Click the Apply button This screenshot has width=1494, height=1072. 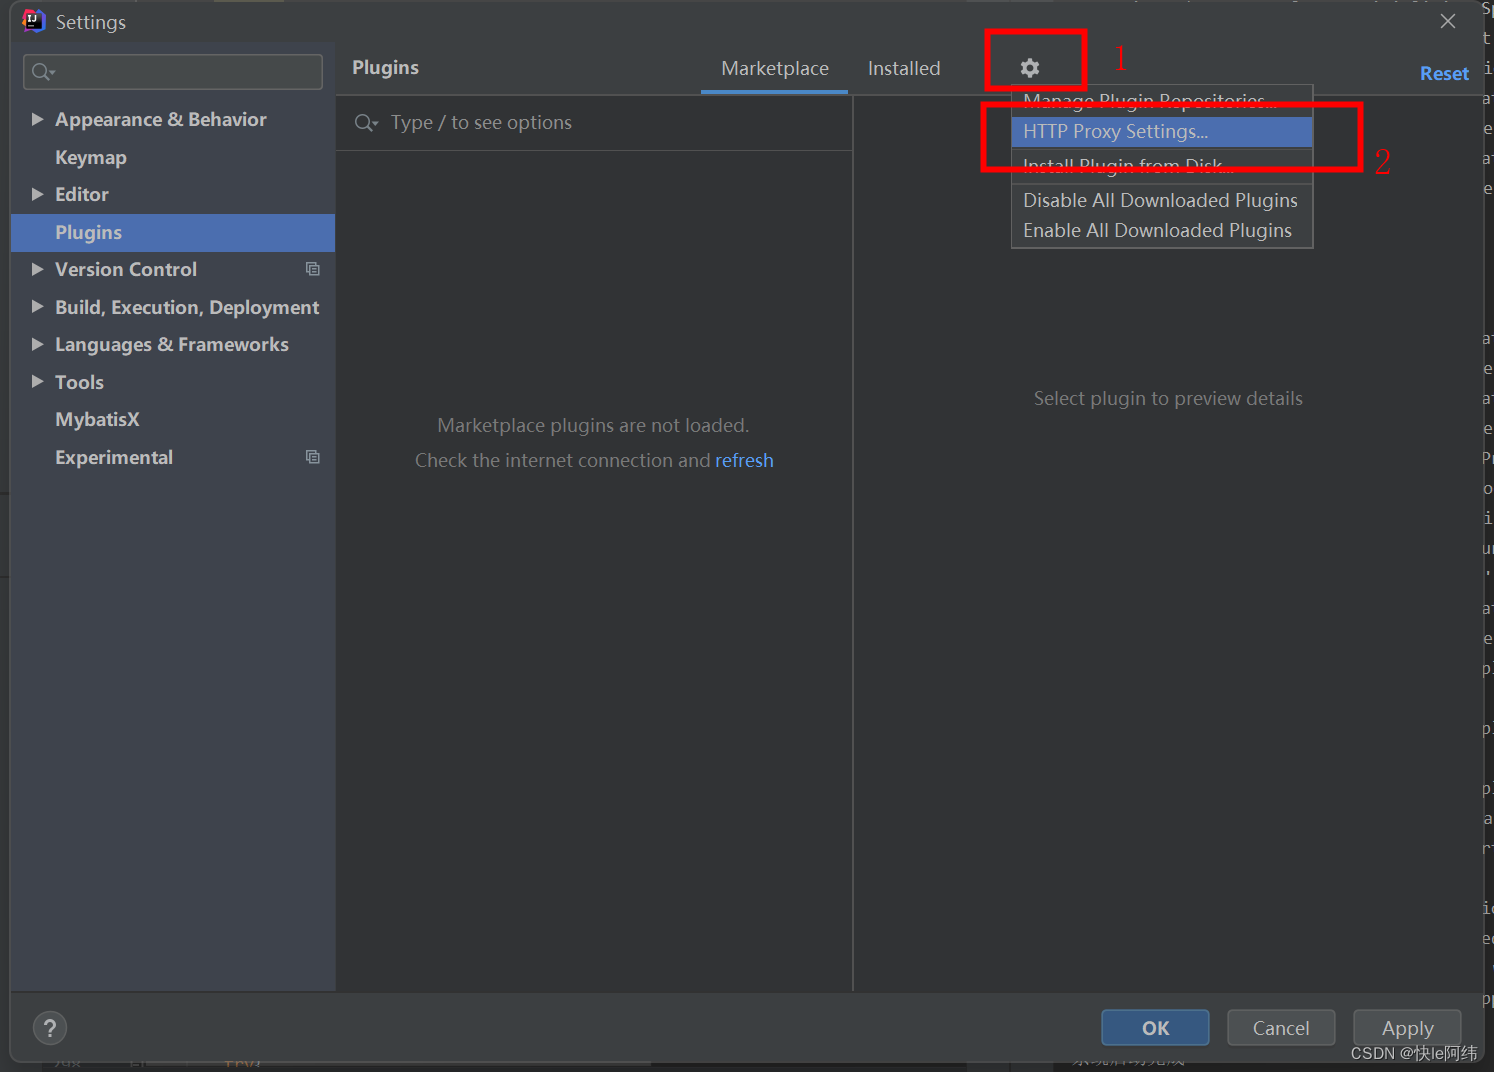coord(1407,1028)
